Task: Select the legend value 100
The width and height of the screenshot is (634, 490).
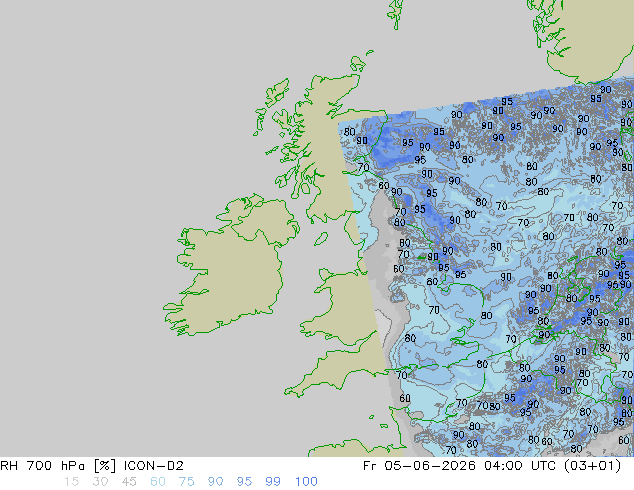Action: [x=306, y=482]
